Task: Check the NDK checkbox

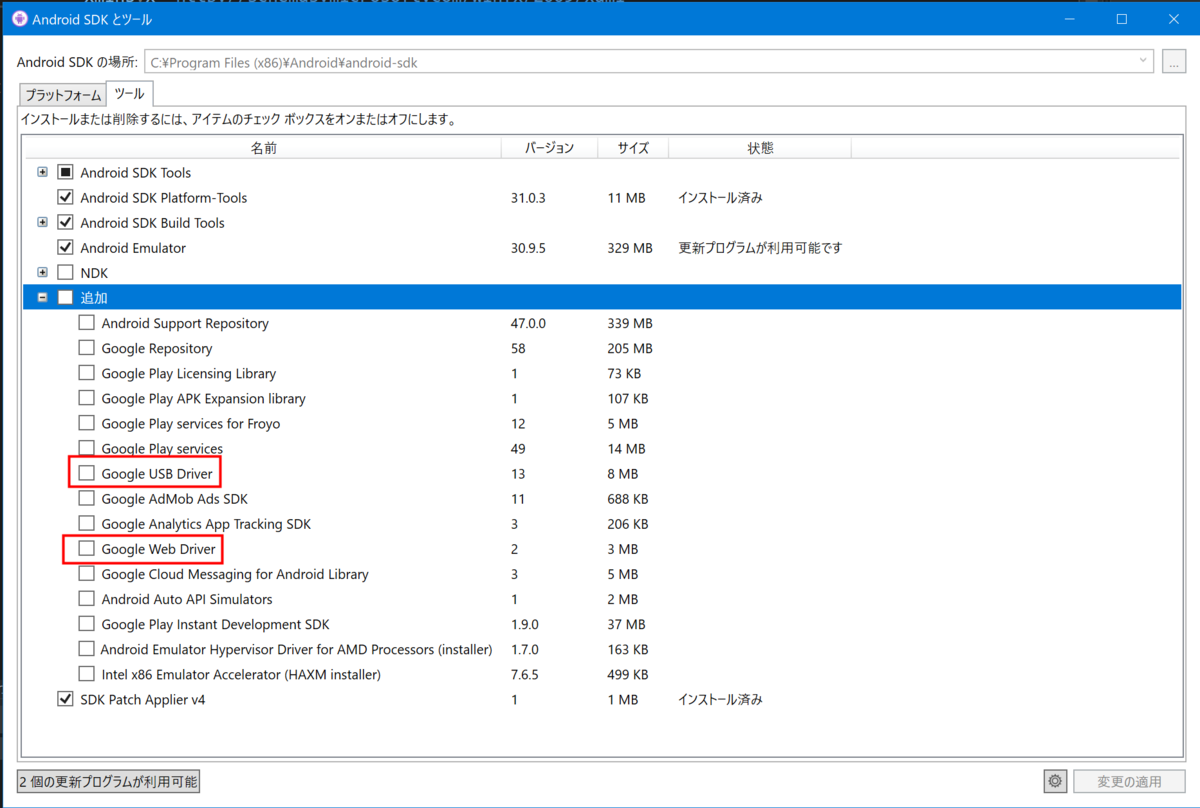Action: point(66,272)
